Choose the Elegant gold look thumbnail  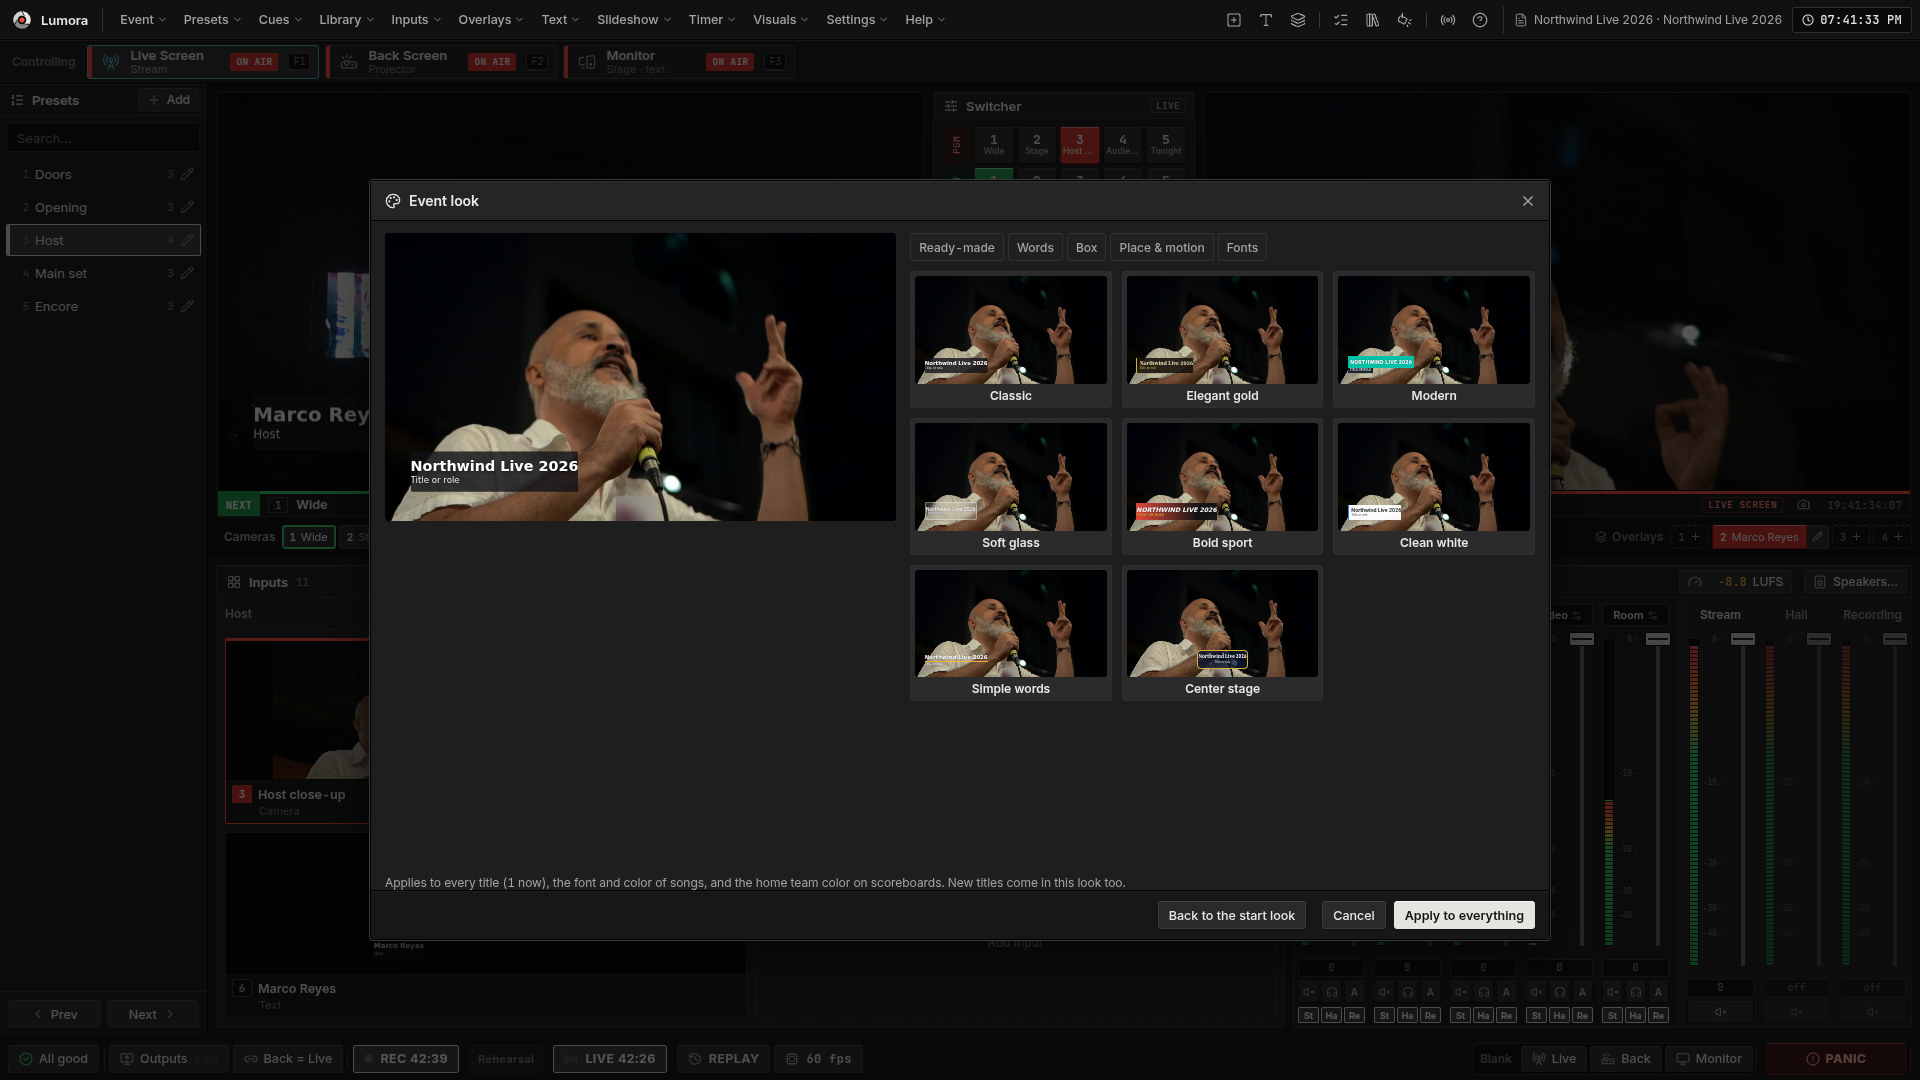tap(1222, 339)
